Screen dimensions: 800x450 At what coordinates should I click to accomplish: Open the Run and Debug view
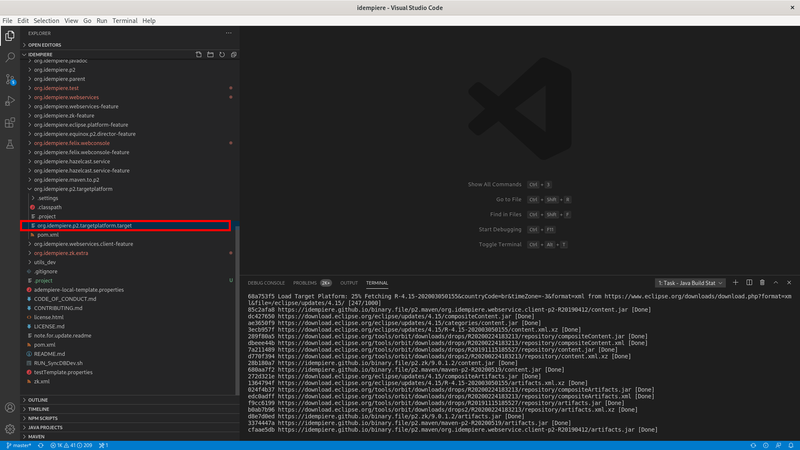(10, 101)
